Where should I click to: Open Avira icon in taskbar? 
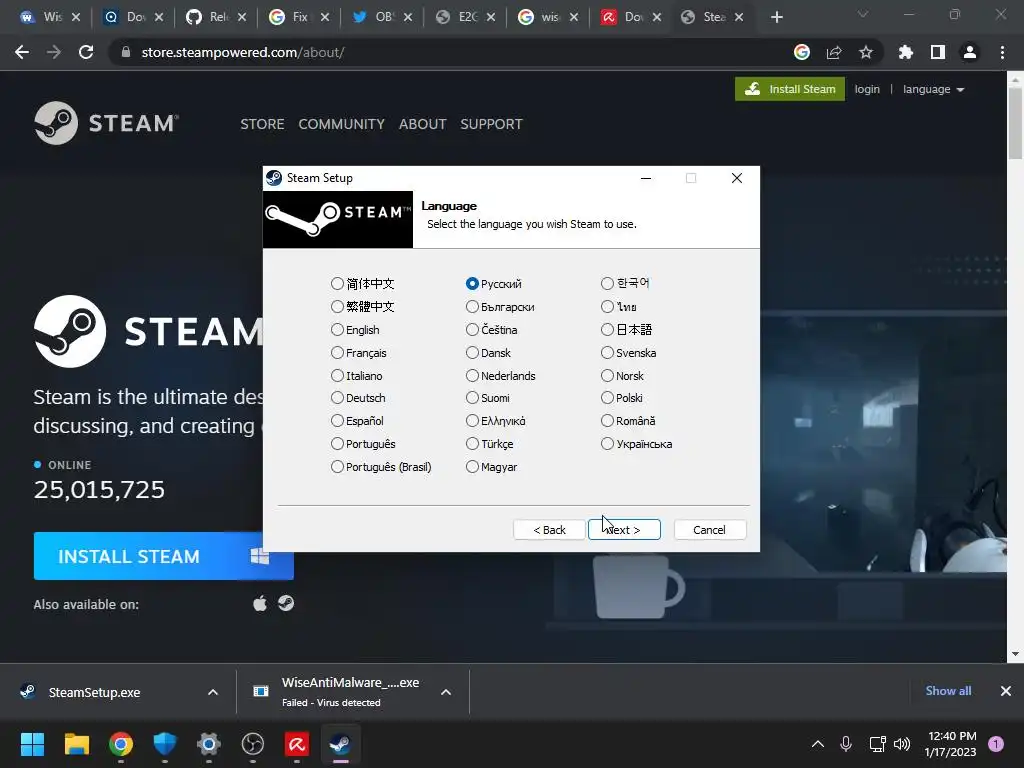[297, 744]
